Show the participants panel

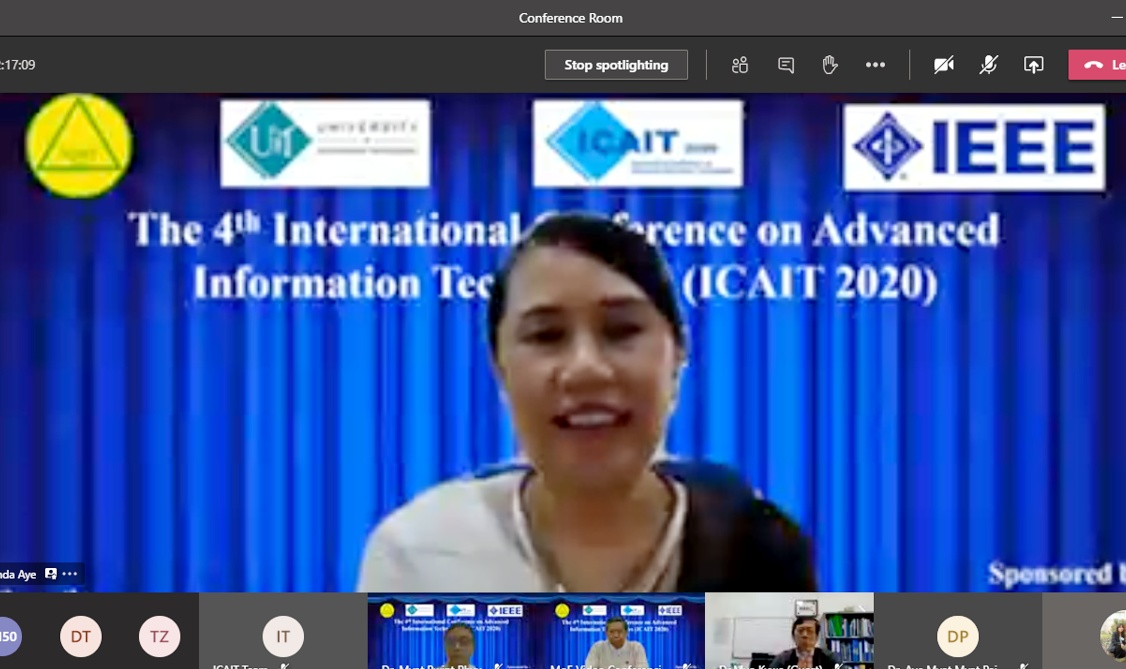pos(740,65)
